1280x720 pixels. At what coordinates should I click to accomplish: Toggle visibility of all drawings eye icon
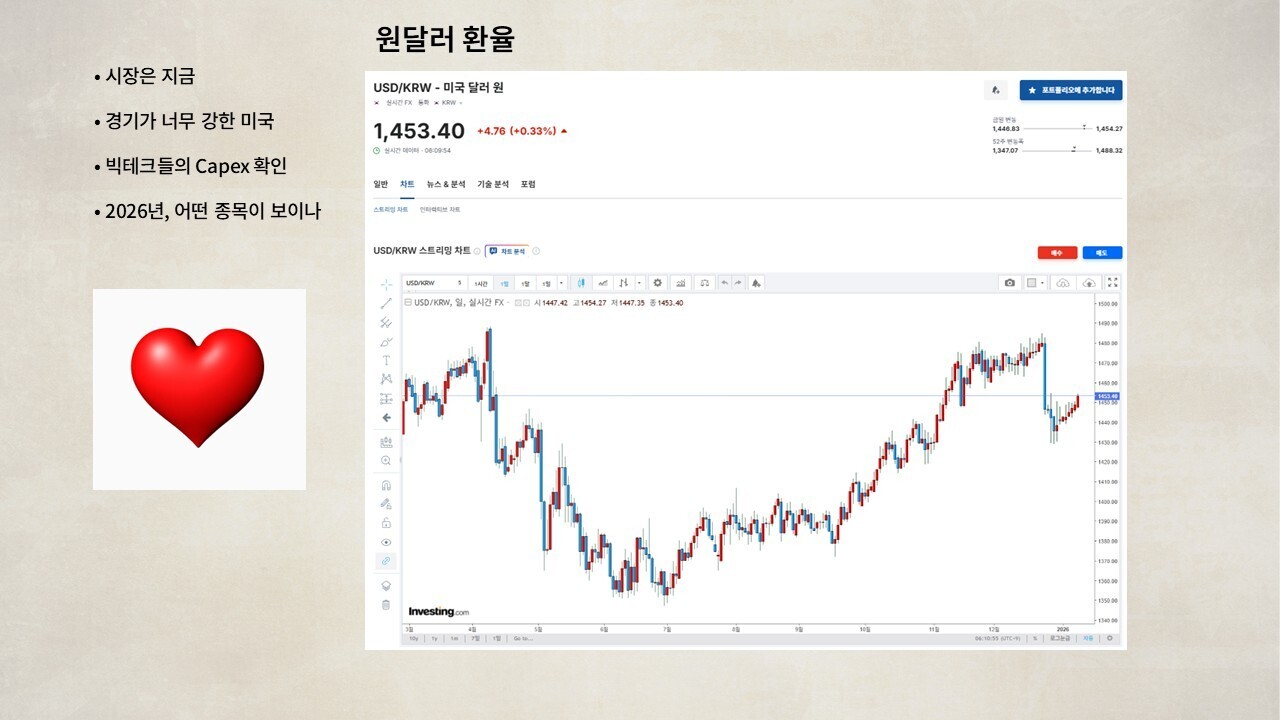pos(386,542)
